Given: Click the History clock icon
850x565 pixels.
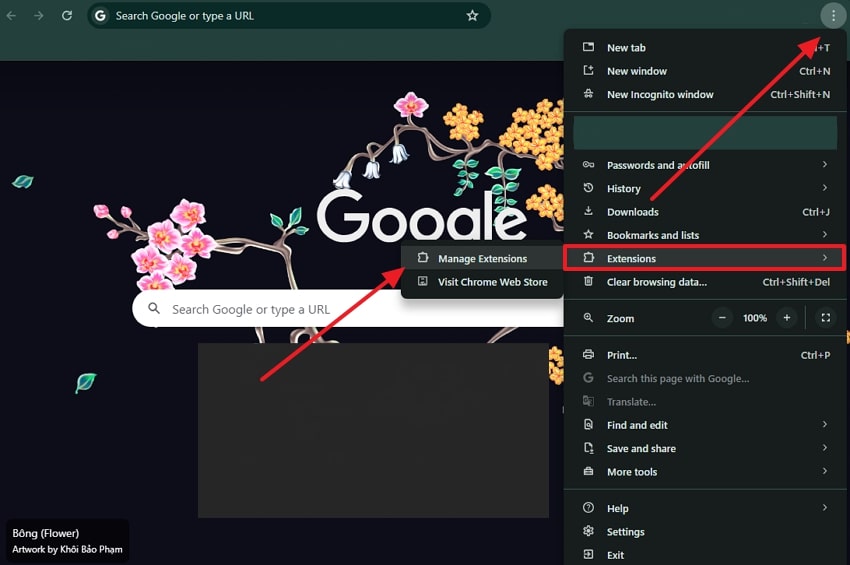Looking at the screenshot, I should click(588, 188).
